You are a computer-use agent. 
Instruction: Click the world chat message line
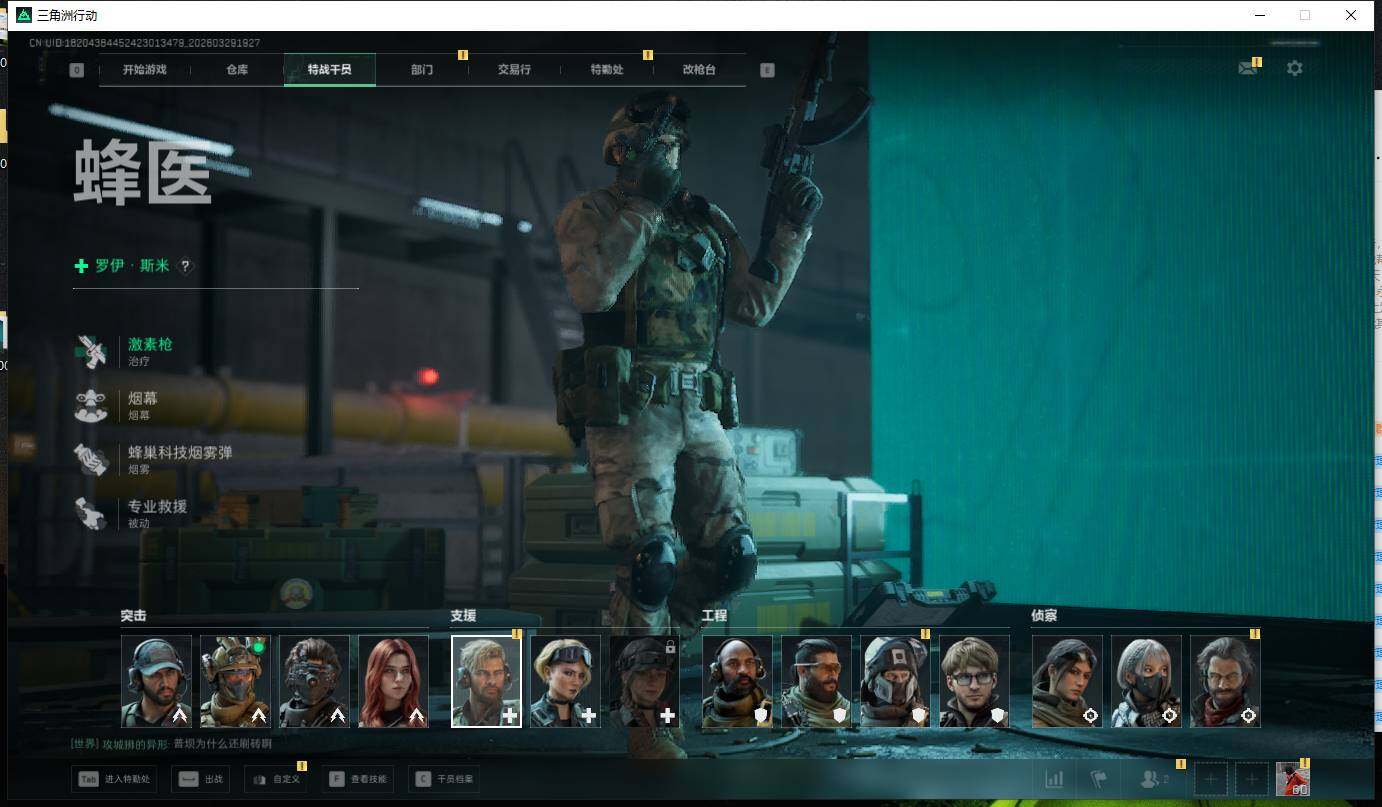[x=171, y=744]
